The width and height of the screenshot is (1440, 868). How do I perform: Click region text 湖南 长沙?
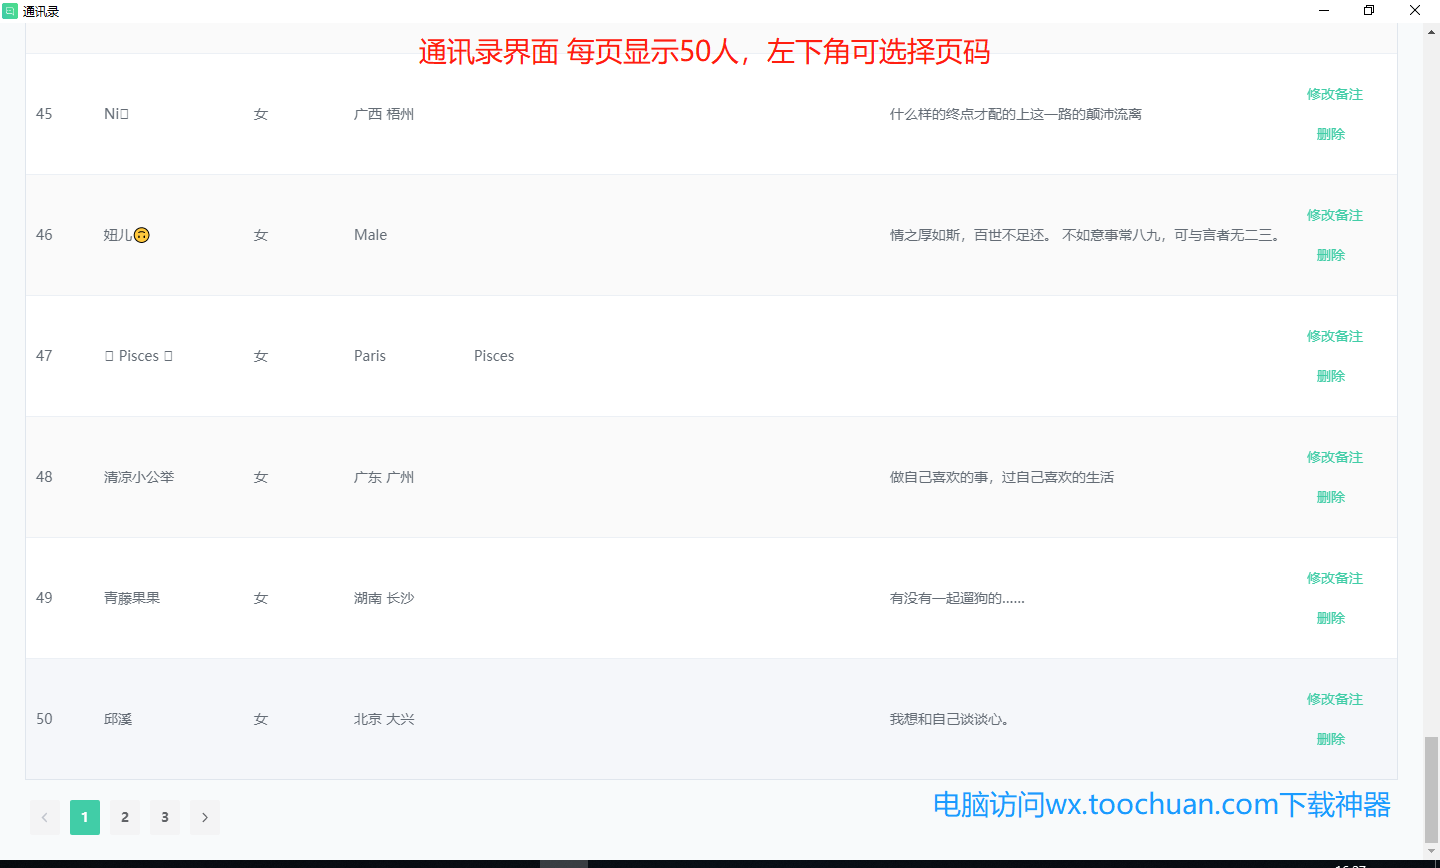coord(384,598)
